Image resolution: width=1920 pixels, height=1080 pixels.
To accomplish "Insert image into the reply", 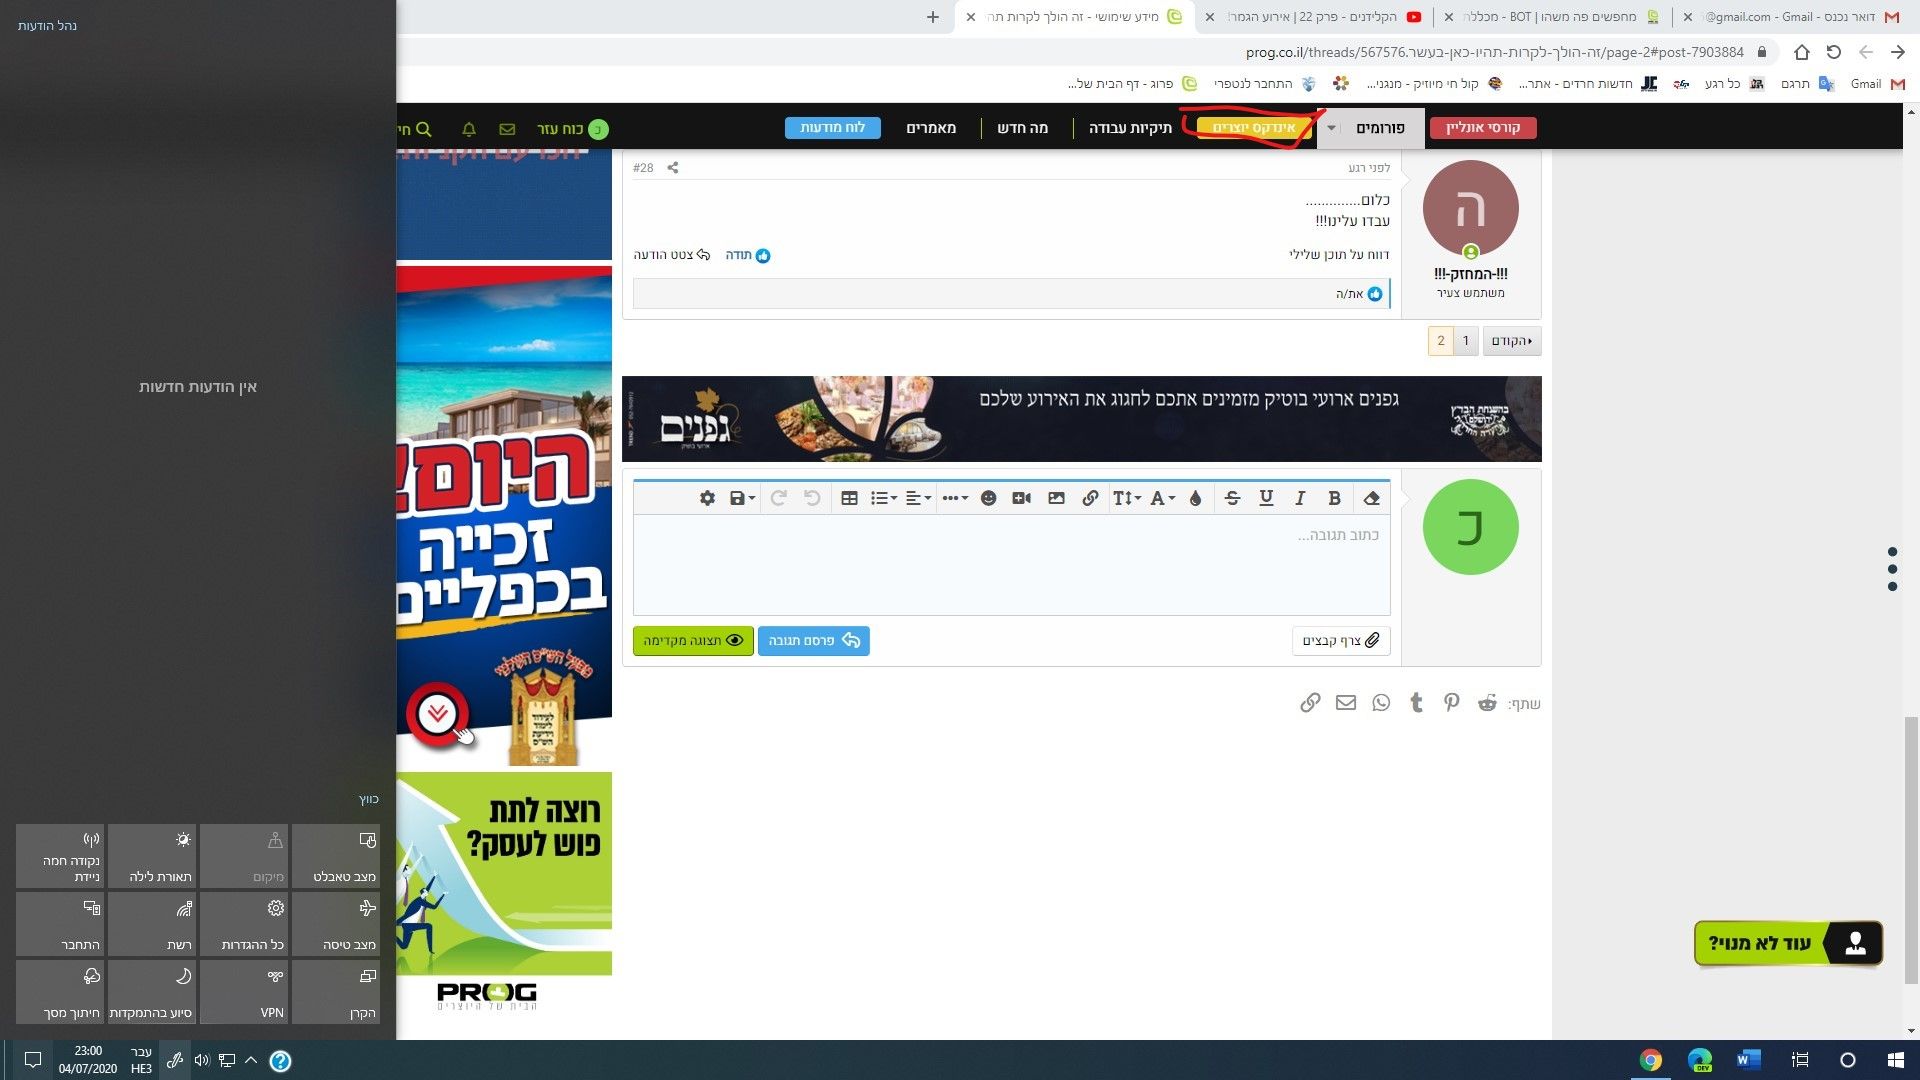I will click(x=1056, y=498).
